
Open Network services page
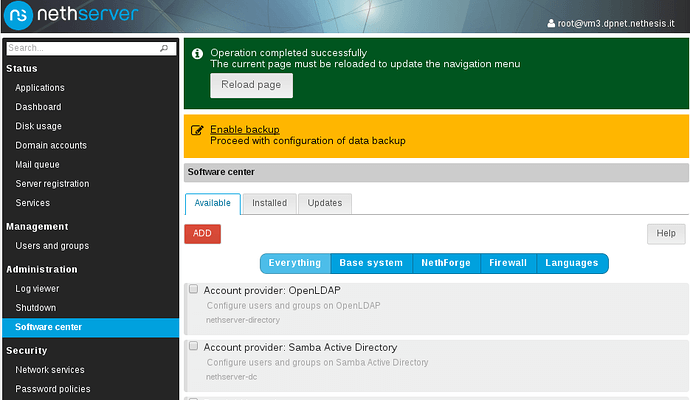click(x=50, y=370)
